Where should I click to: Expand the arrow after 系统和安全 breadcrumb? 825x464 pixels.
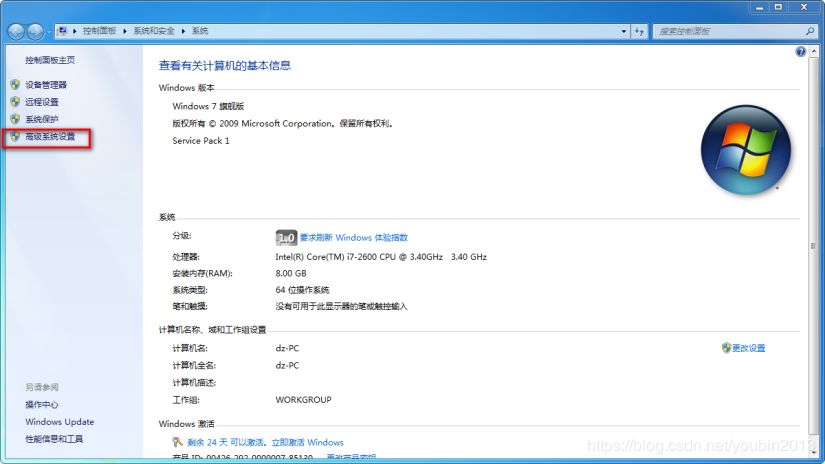tap(183, 31)
